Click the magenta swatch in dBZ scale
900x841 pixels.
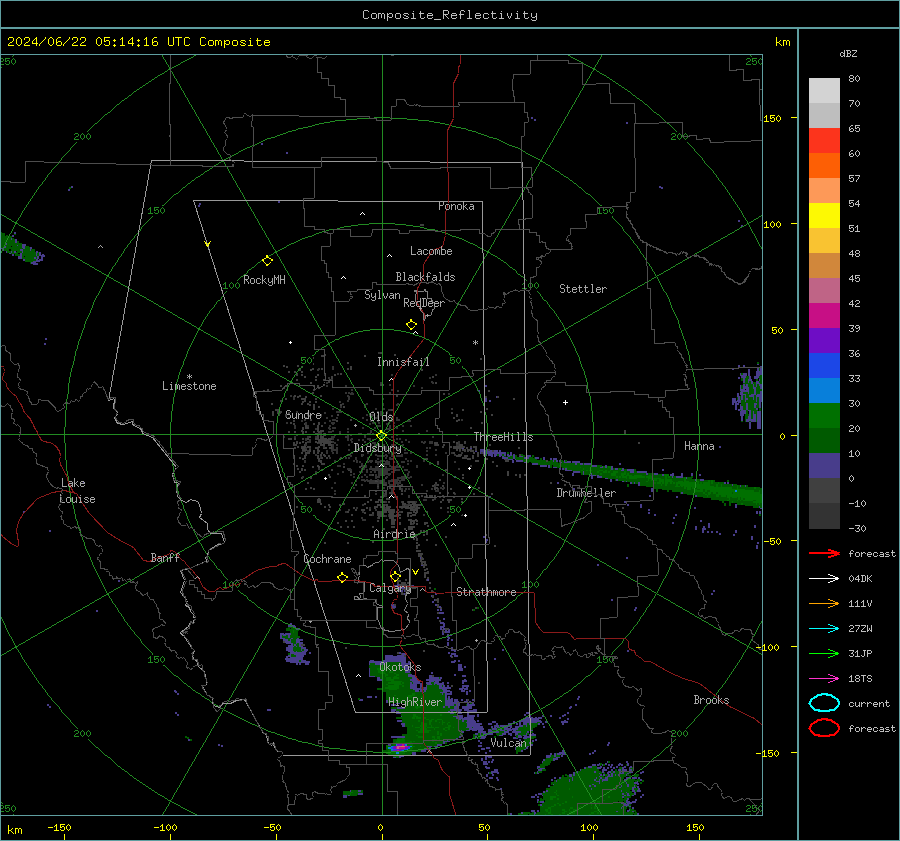pos(824,315)
